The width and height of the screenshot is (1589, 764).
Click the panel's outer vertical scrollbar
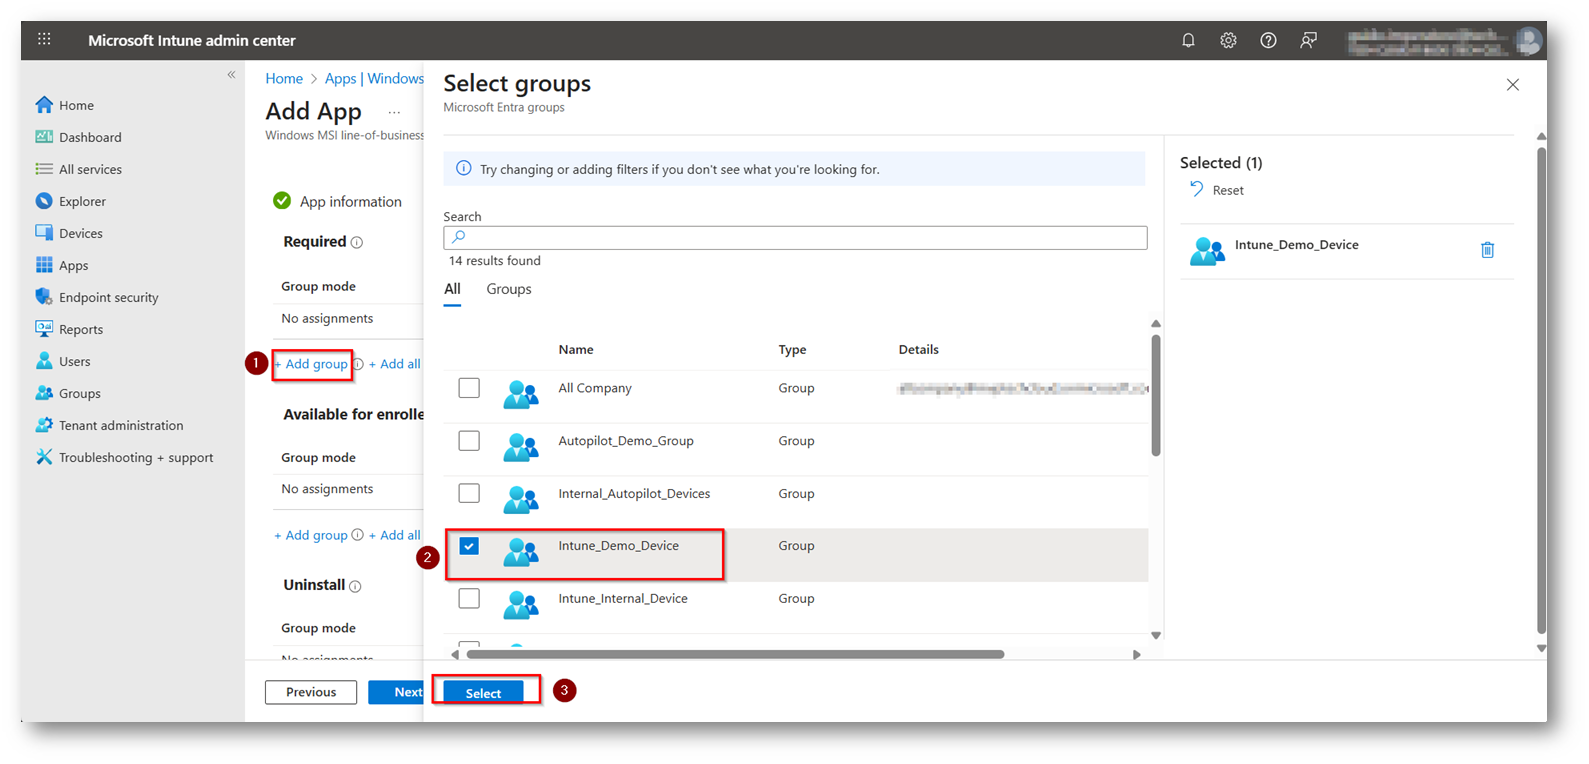pyautogui.click(x=1541, y=390)
